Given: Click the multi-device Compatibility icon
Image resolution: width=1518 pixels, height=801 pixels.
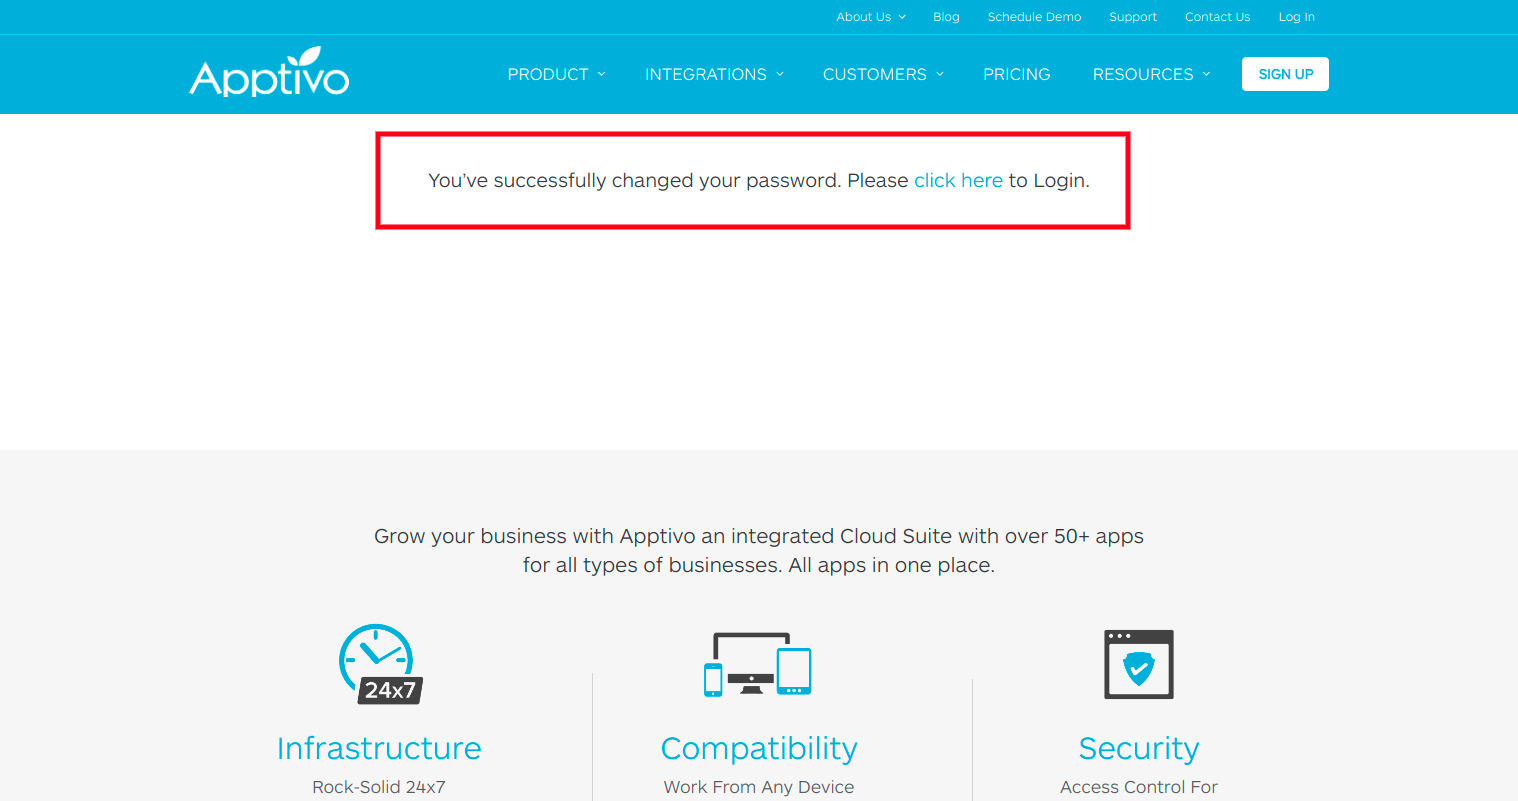Looking at the screenshot, I should 758,664.
